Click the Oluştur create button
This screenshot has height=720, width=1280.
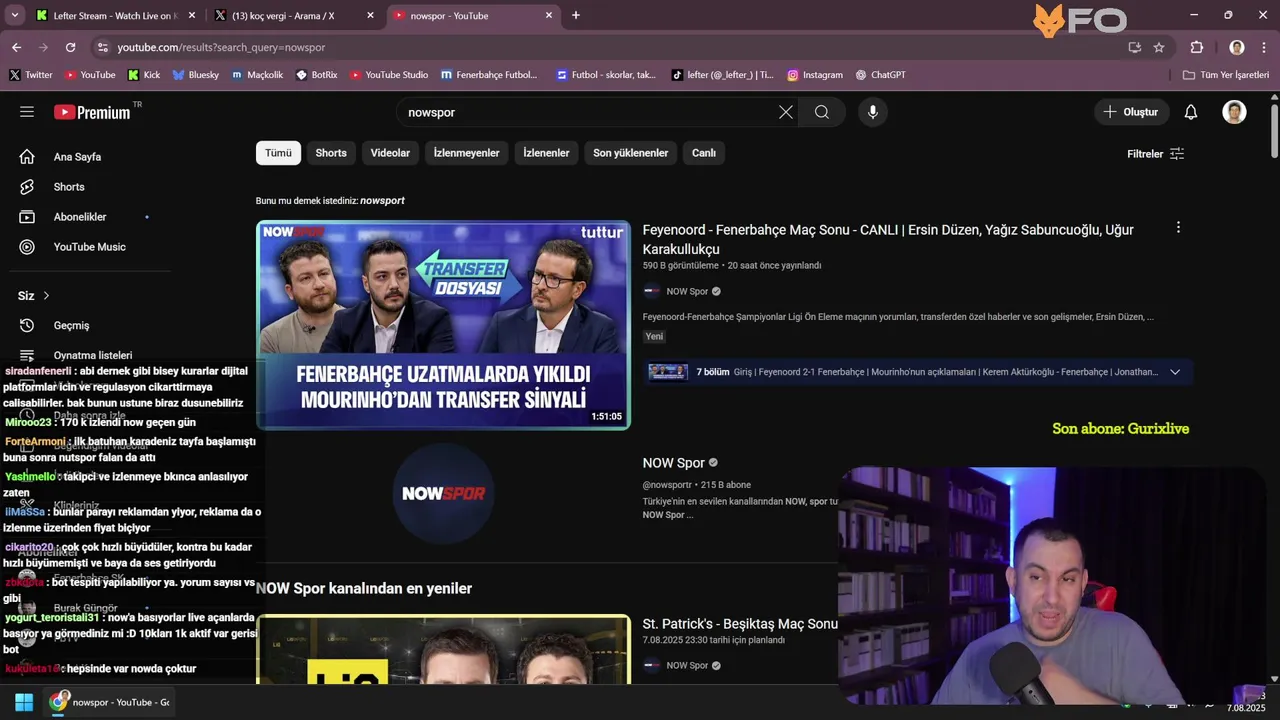pyautogui.click(x=1131, y=112)
